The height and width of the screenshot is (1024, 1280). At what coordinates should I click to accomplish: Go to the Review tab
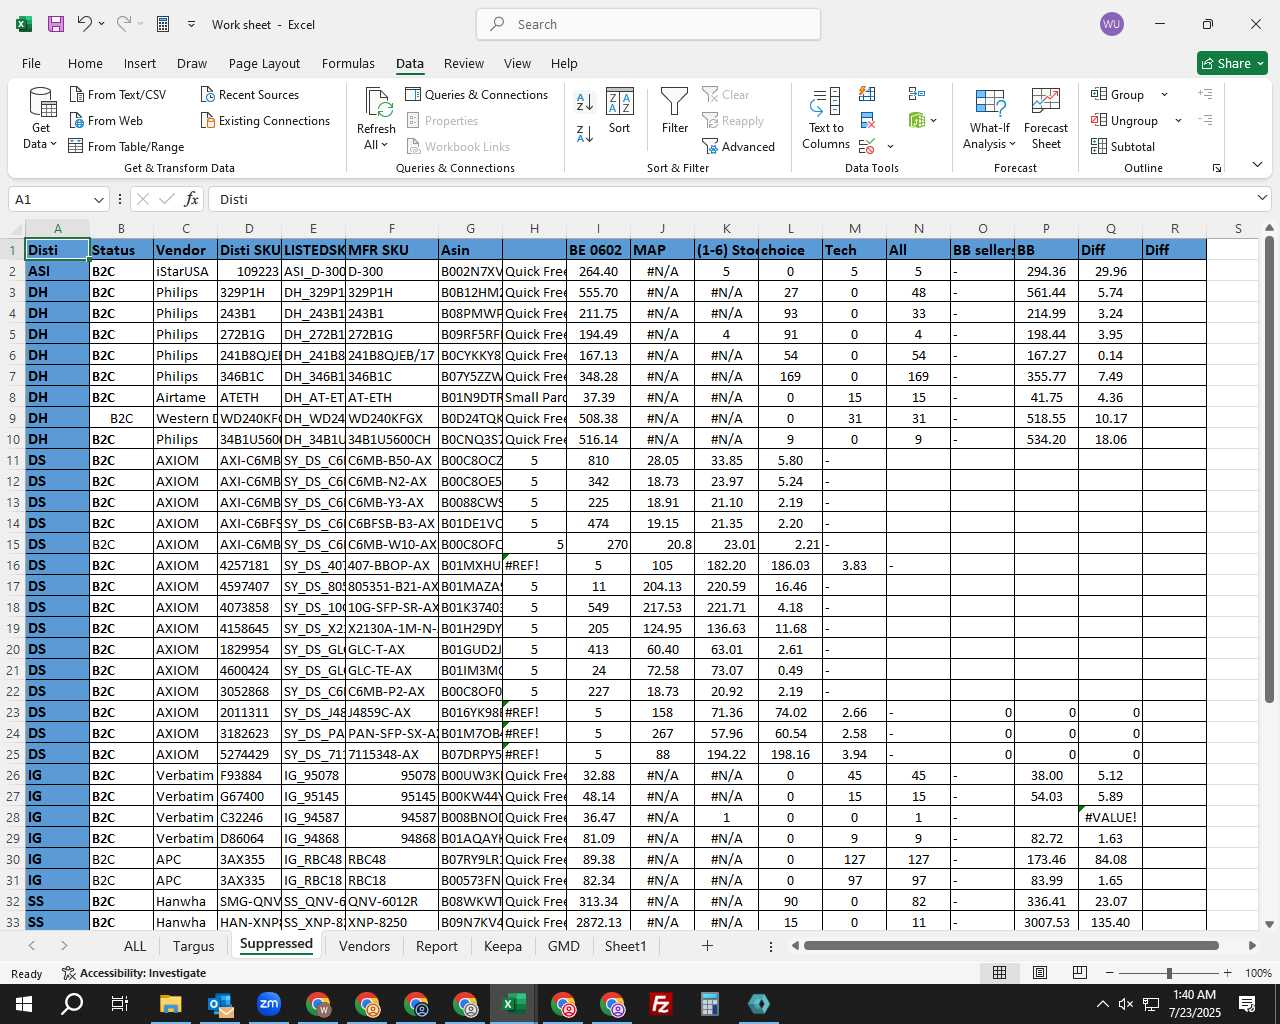click(x=464, y=63)
